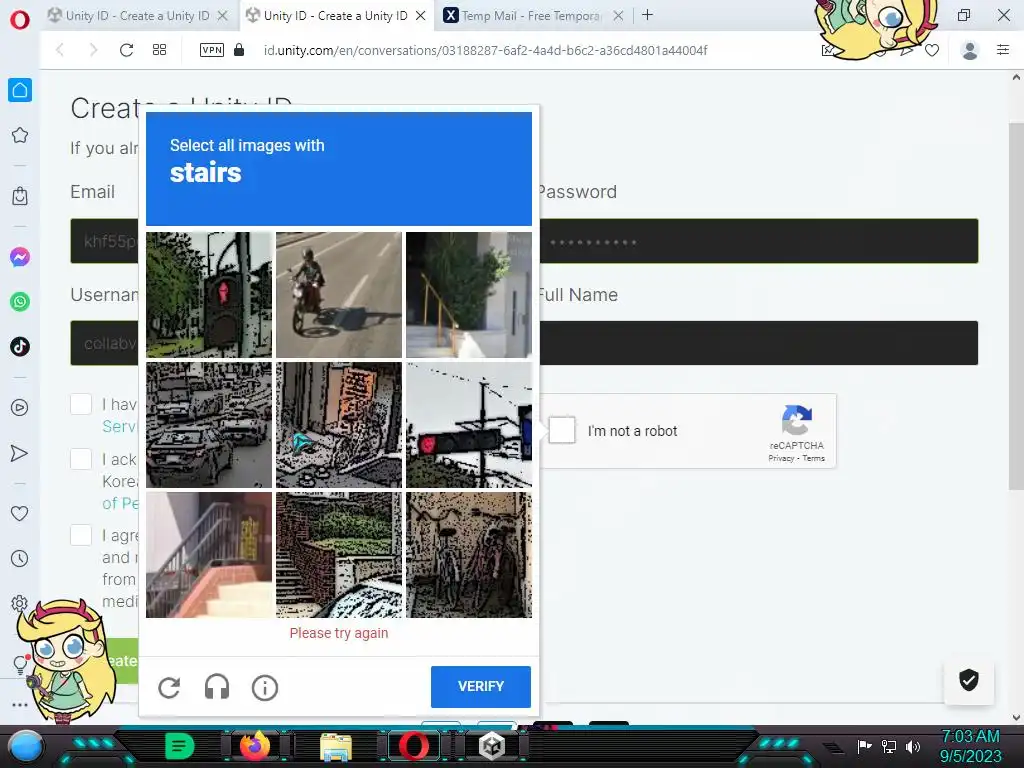The height and width of the screenshot is (768, 1024).
Task: Go to Opera start page home icon
Action: click(x=20, y=90)
